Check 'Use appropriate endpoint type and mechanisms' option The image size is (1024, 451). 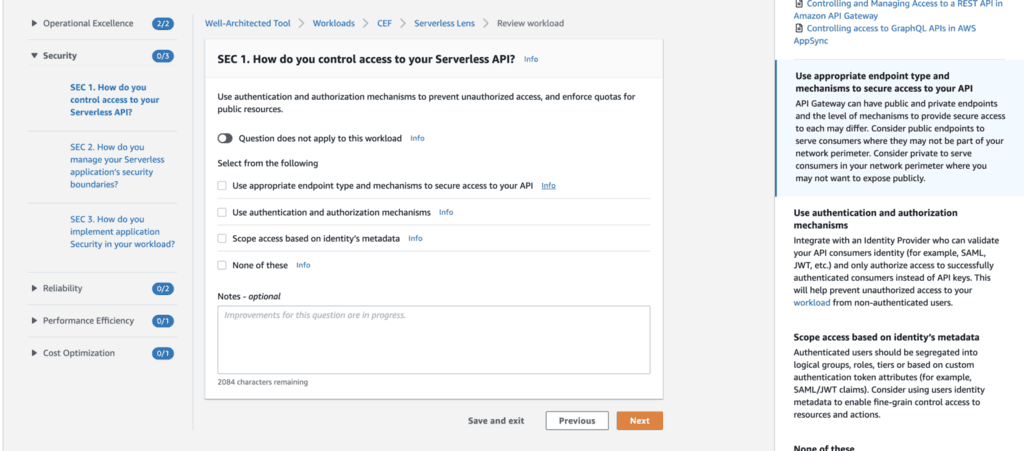[x=222, y=186]
